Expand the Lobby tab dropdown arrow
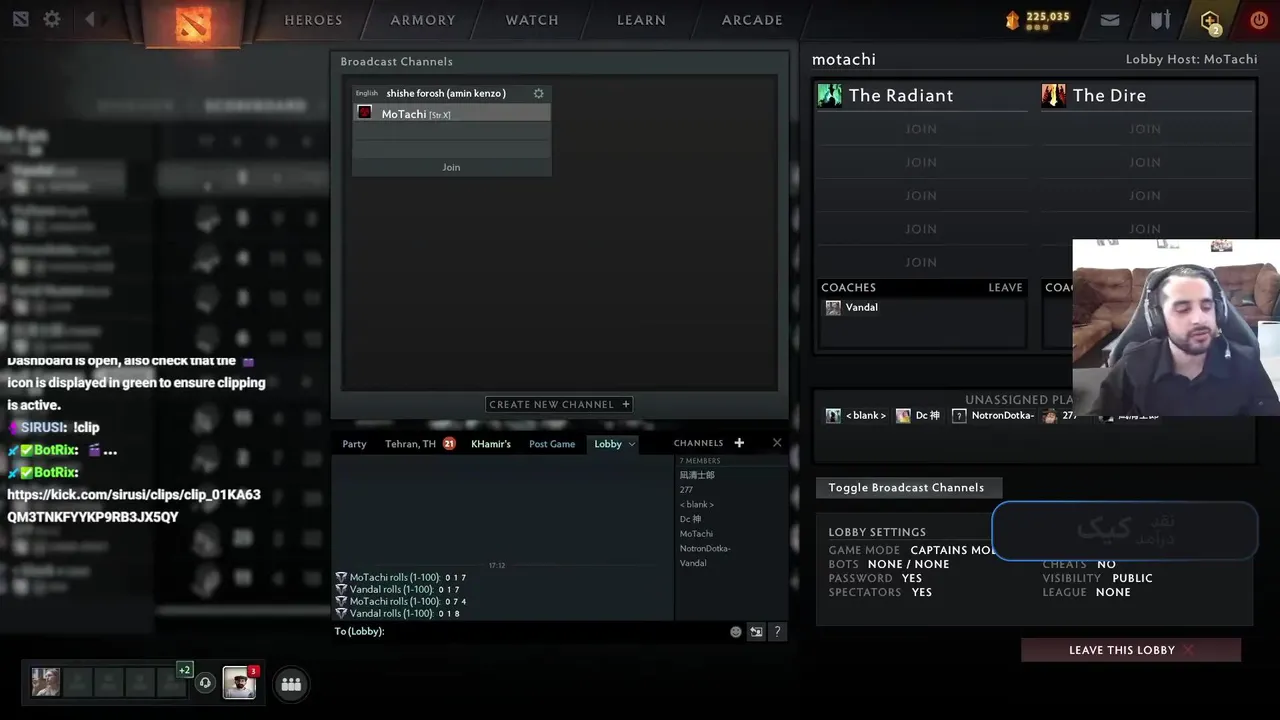 point(632,444)
